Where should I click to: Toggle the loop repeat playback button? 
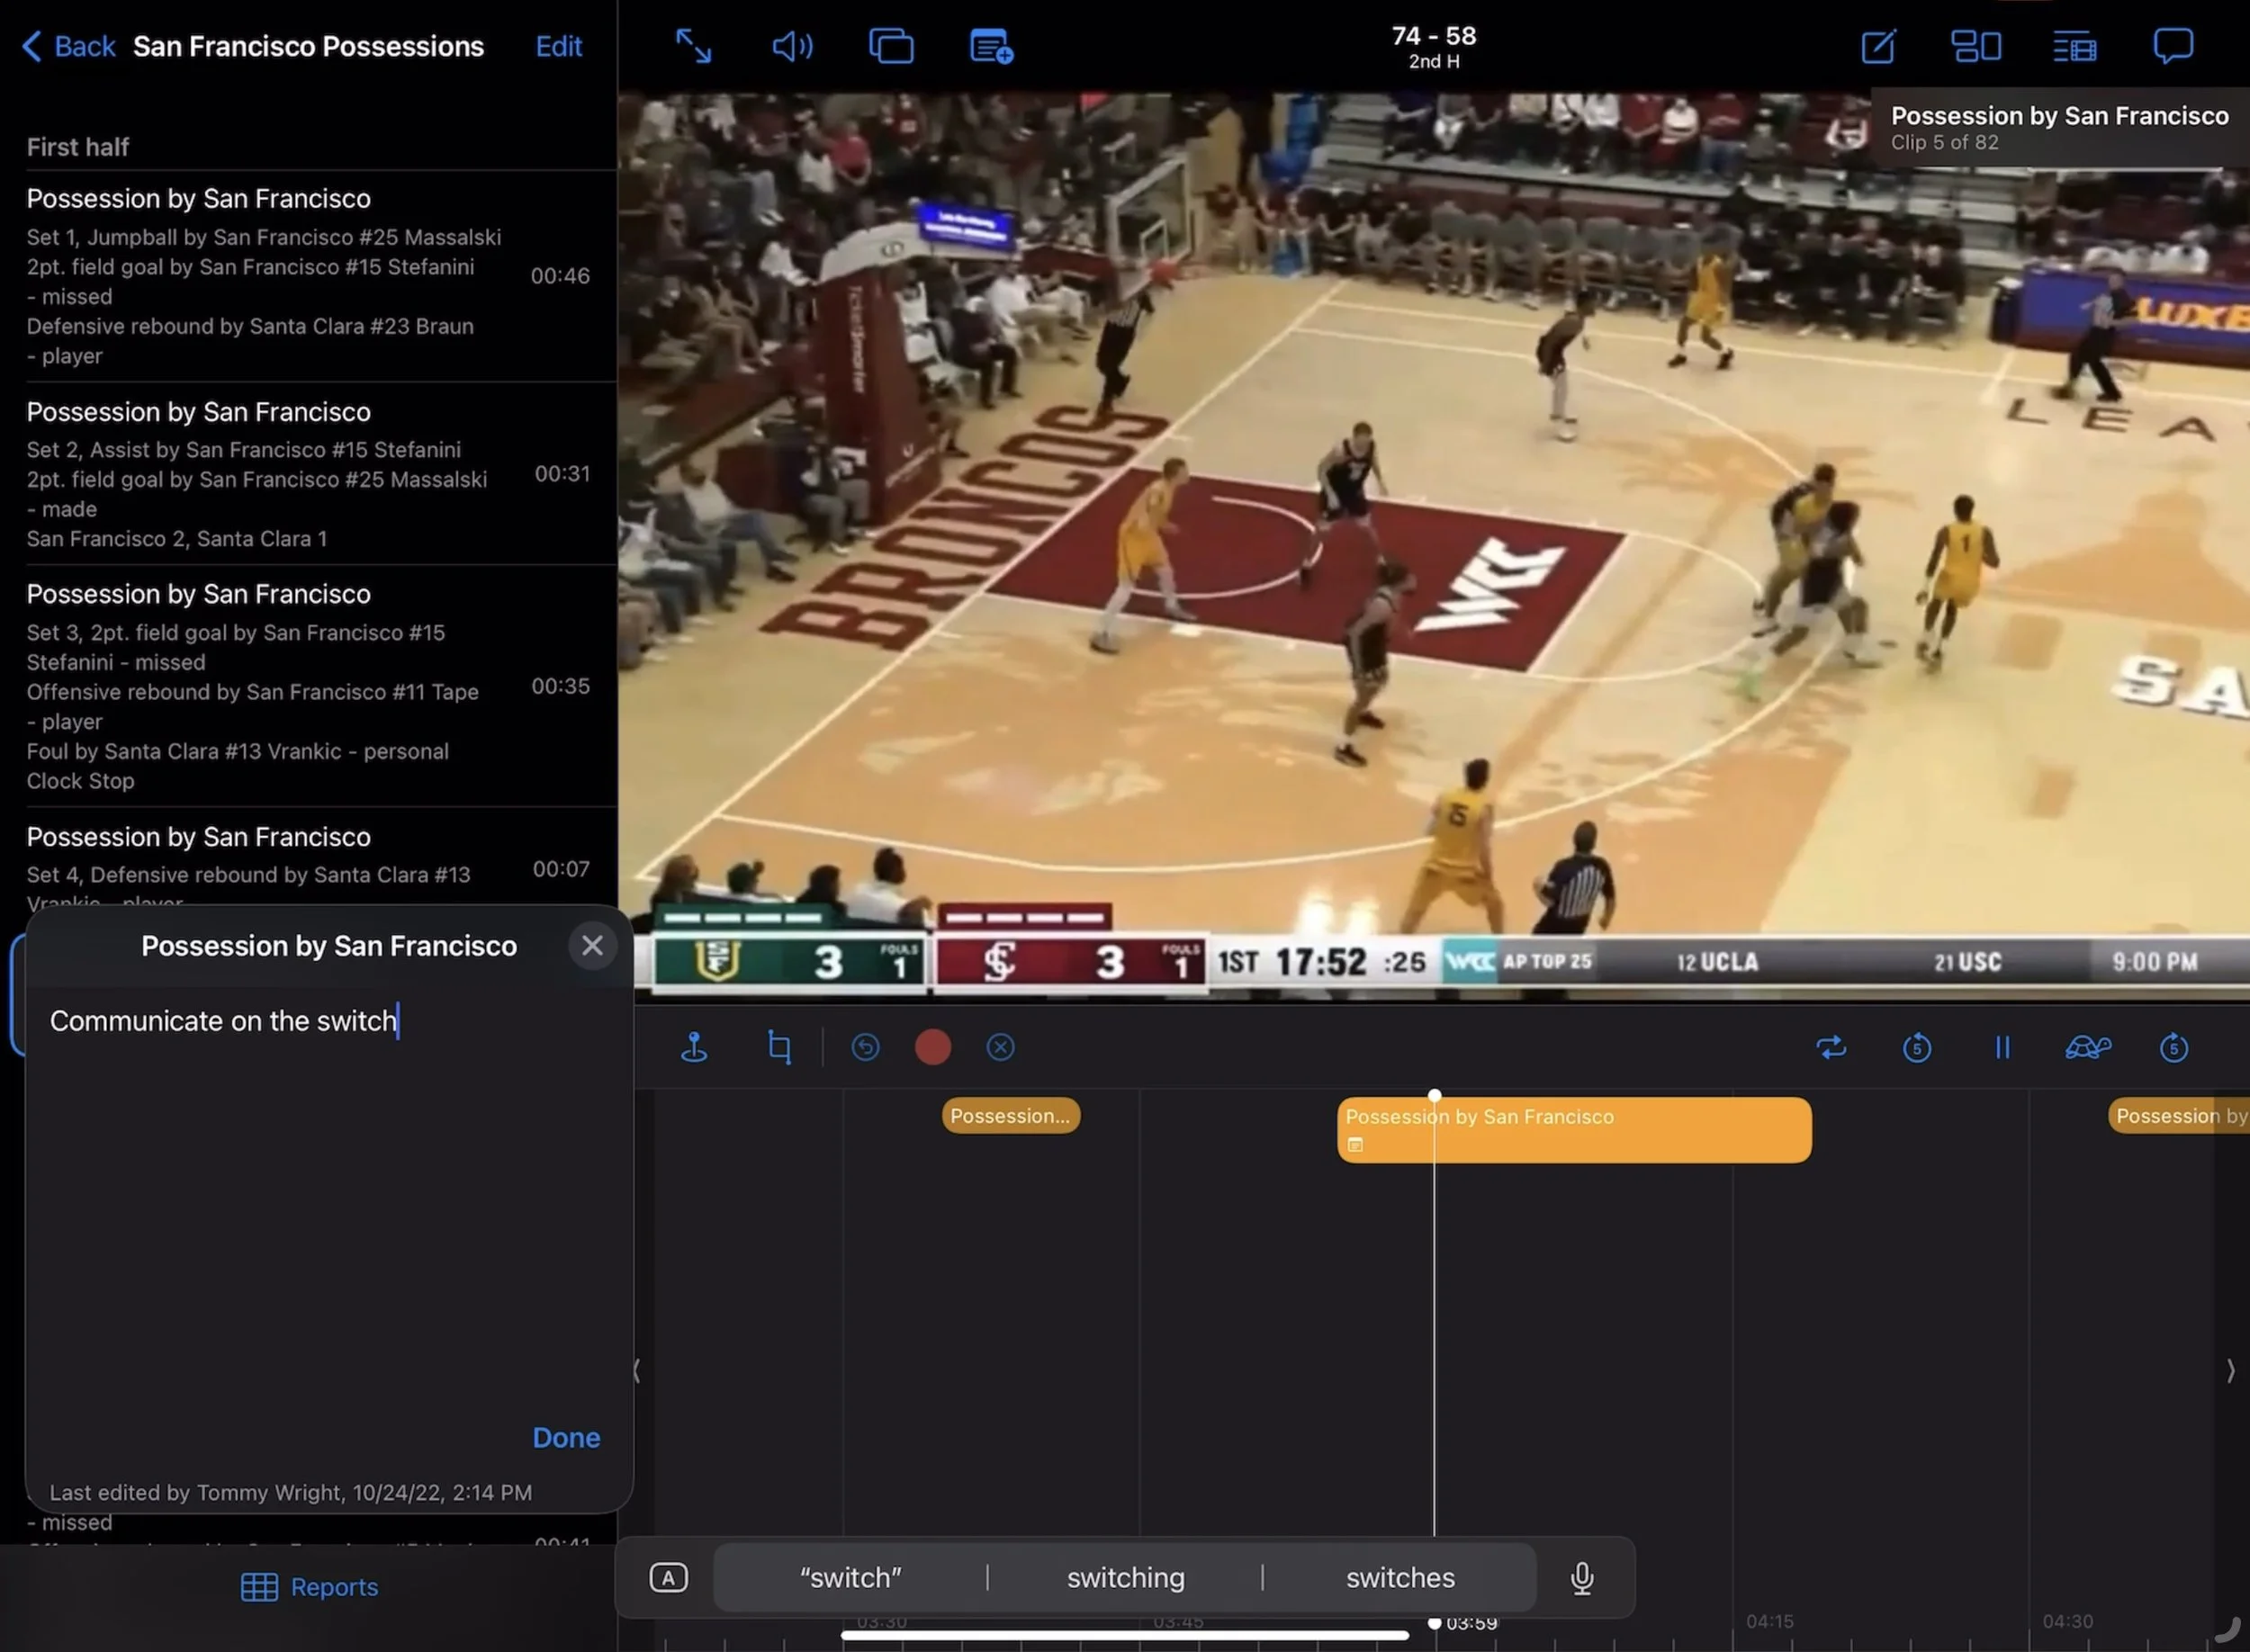(1831, 1047)
